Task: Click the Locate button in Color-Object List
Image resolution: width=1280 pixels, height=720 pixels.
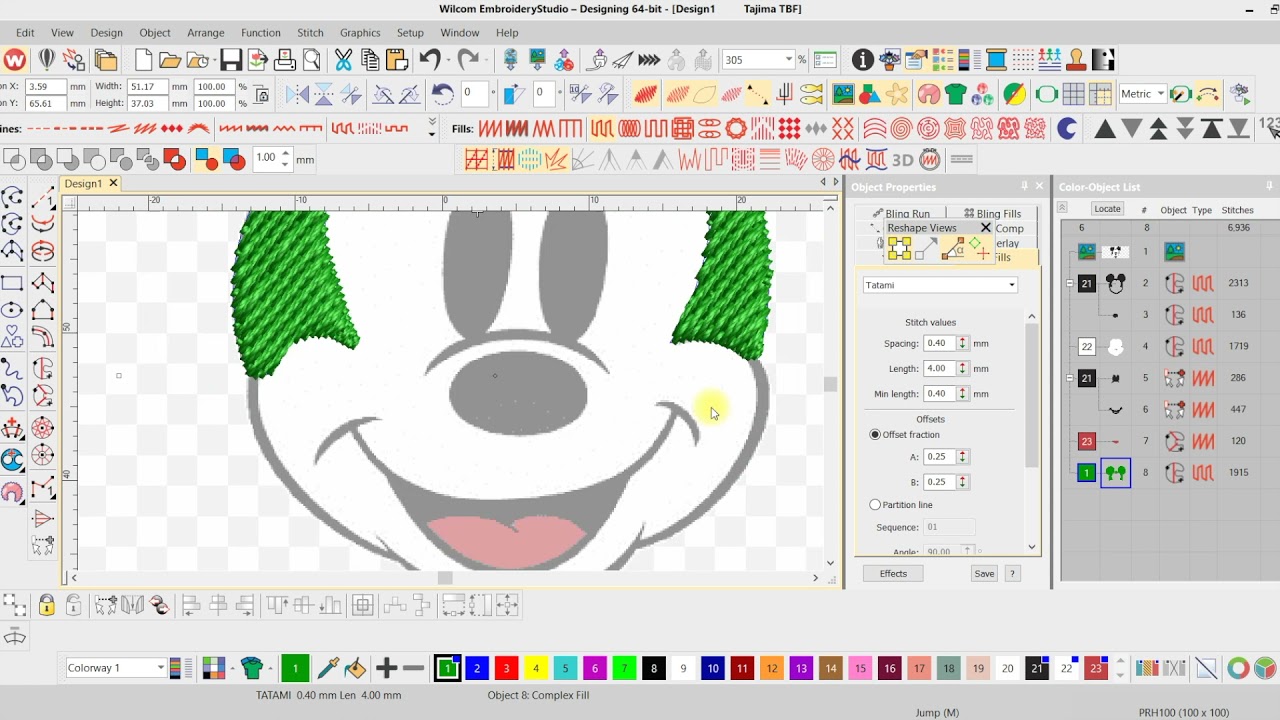Action: [1107, 209]
